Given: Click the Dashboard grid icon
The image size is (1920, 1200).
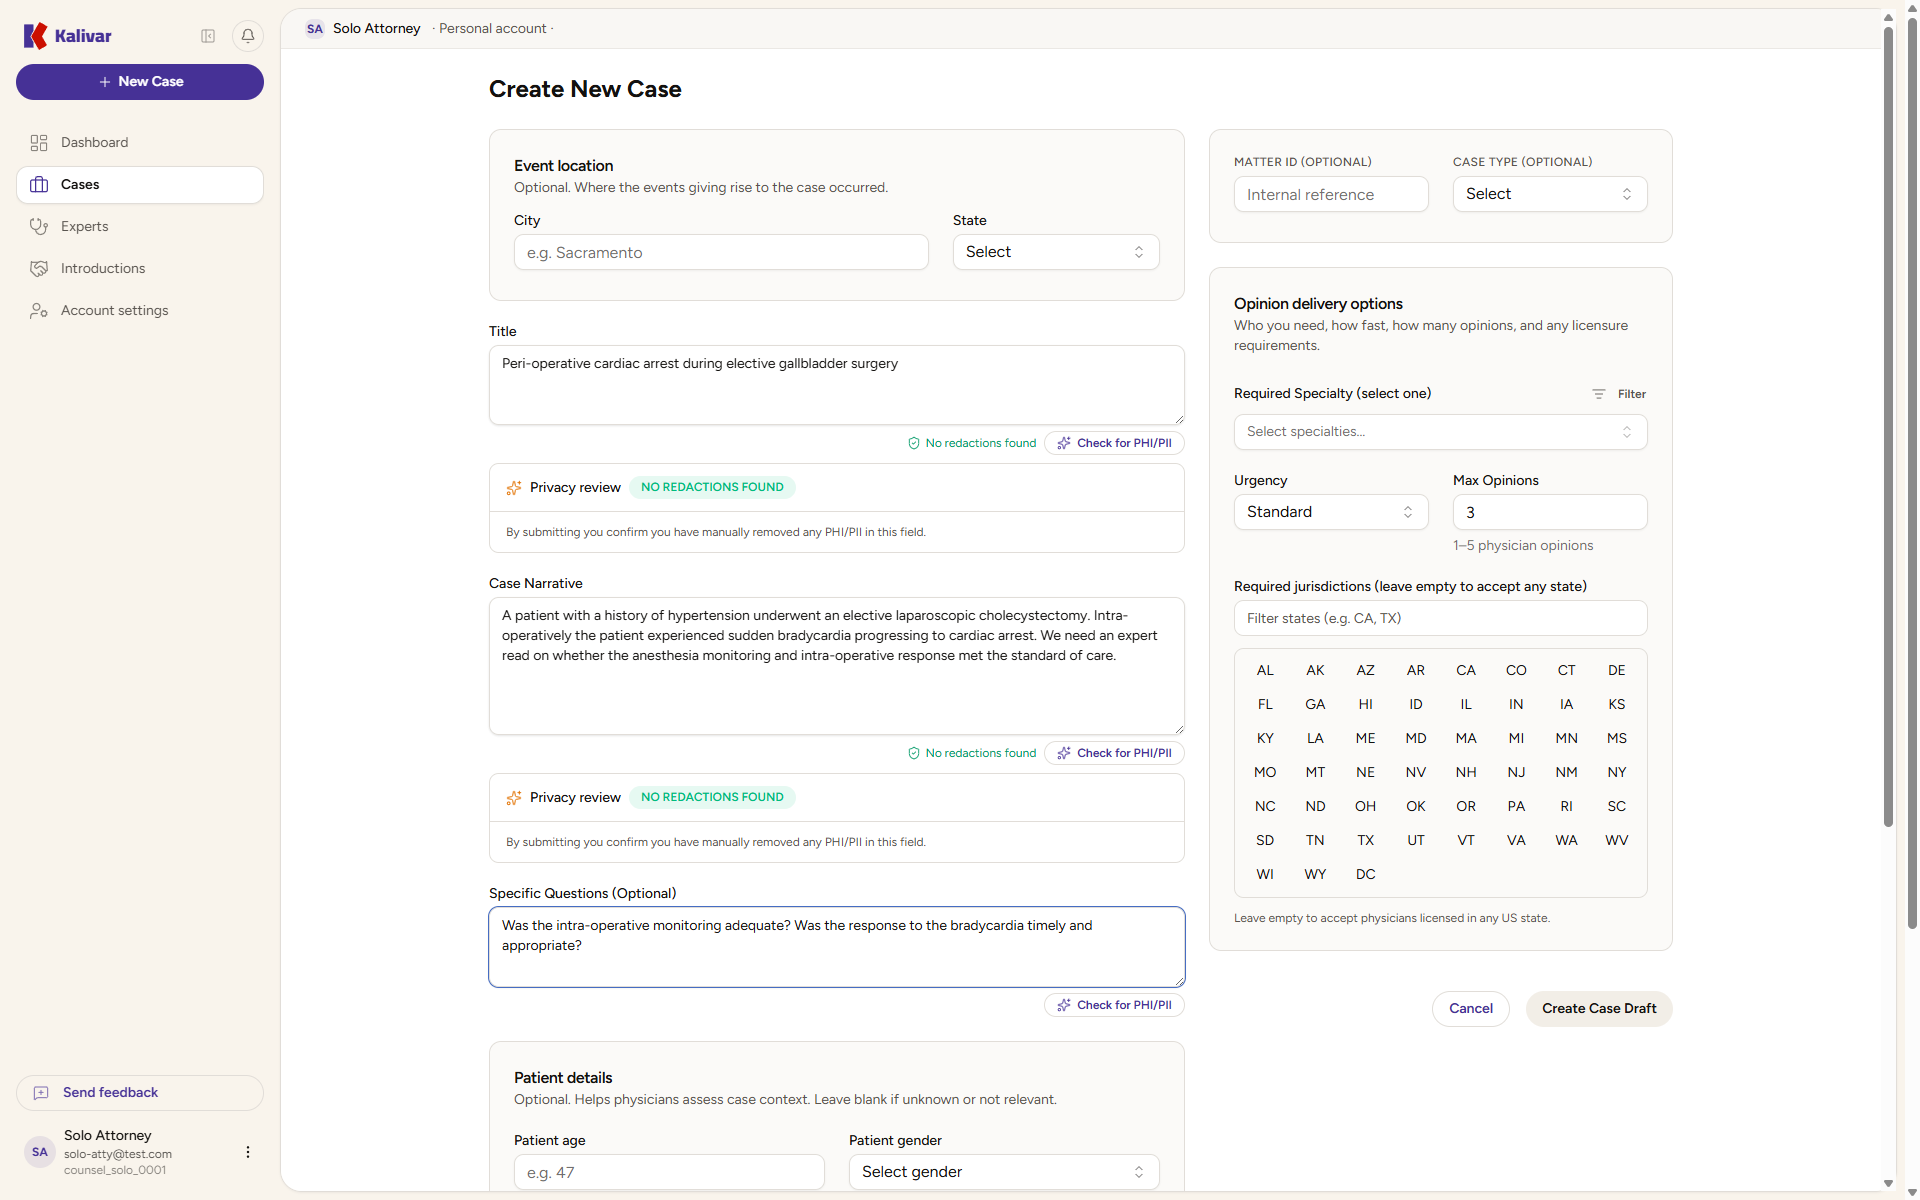Looking at the screenshot, I should [x=39, y=143].
